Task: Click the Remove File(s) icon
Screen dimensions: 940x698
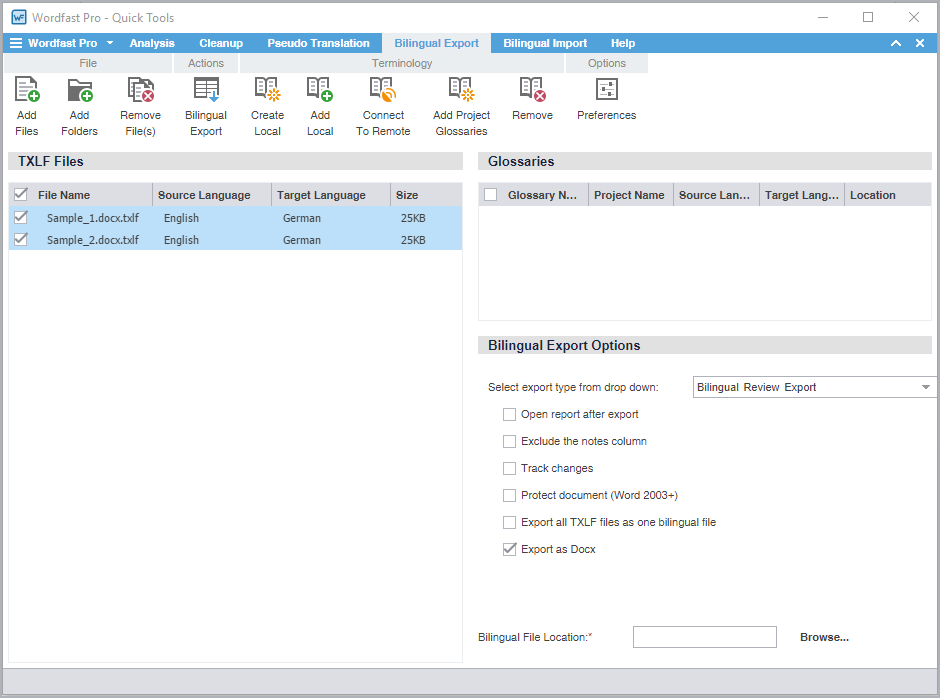Action: [x=140, y=89]
